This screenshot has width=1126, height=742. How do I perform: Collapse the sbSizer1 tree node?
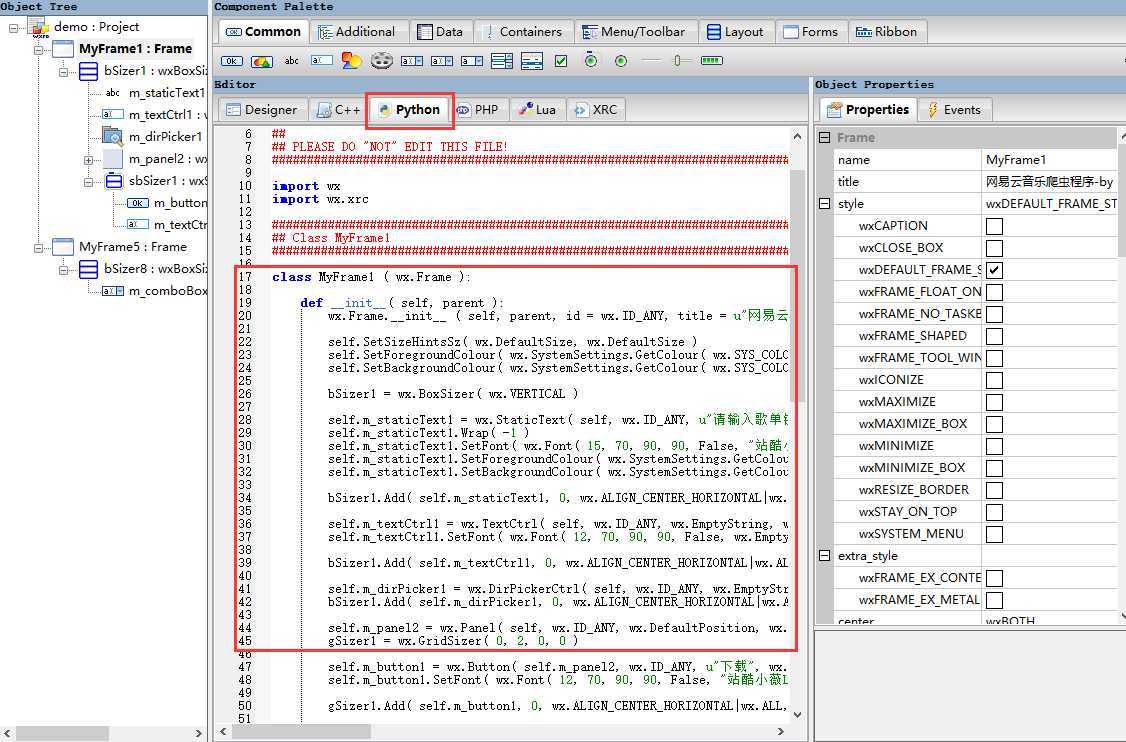88,182
